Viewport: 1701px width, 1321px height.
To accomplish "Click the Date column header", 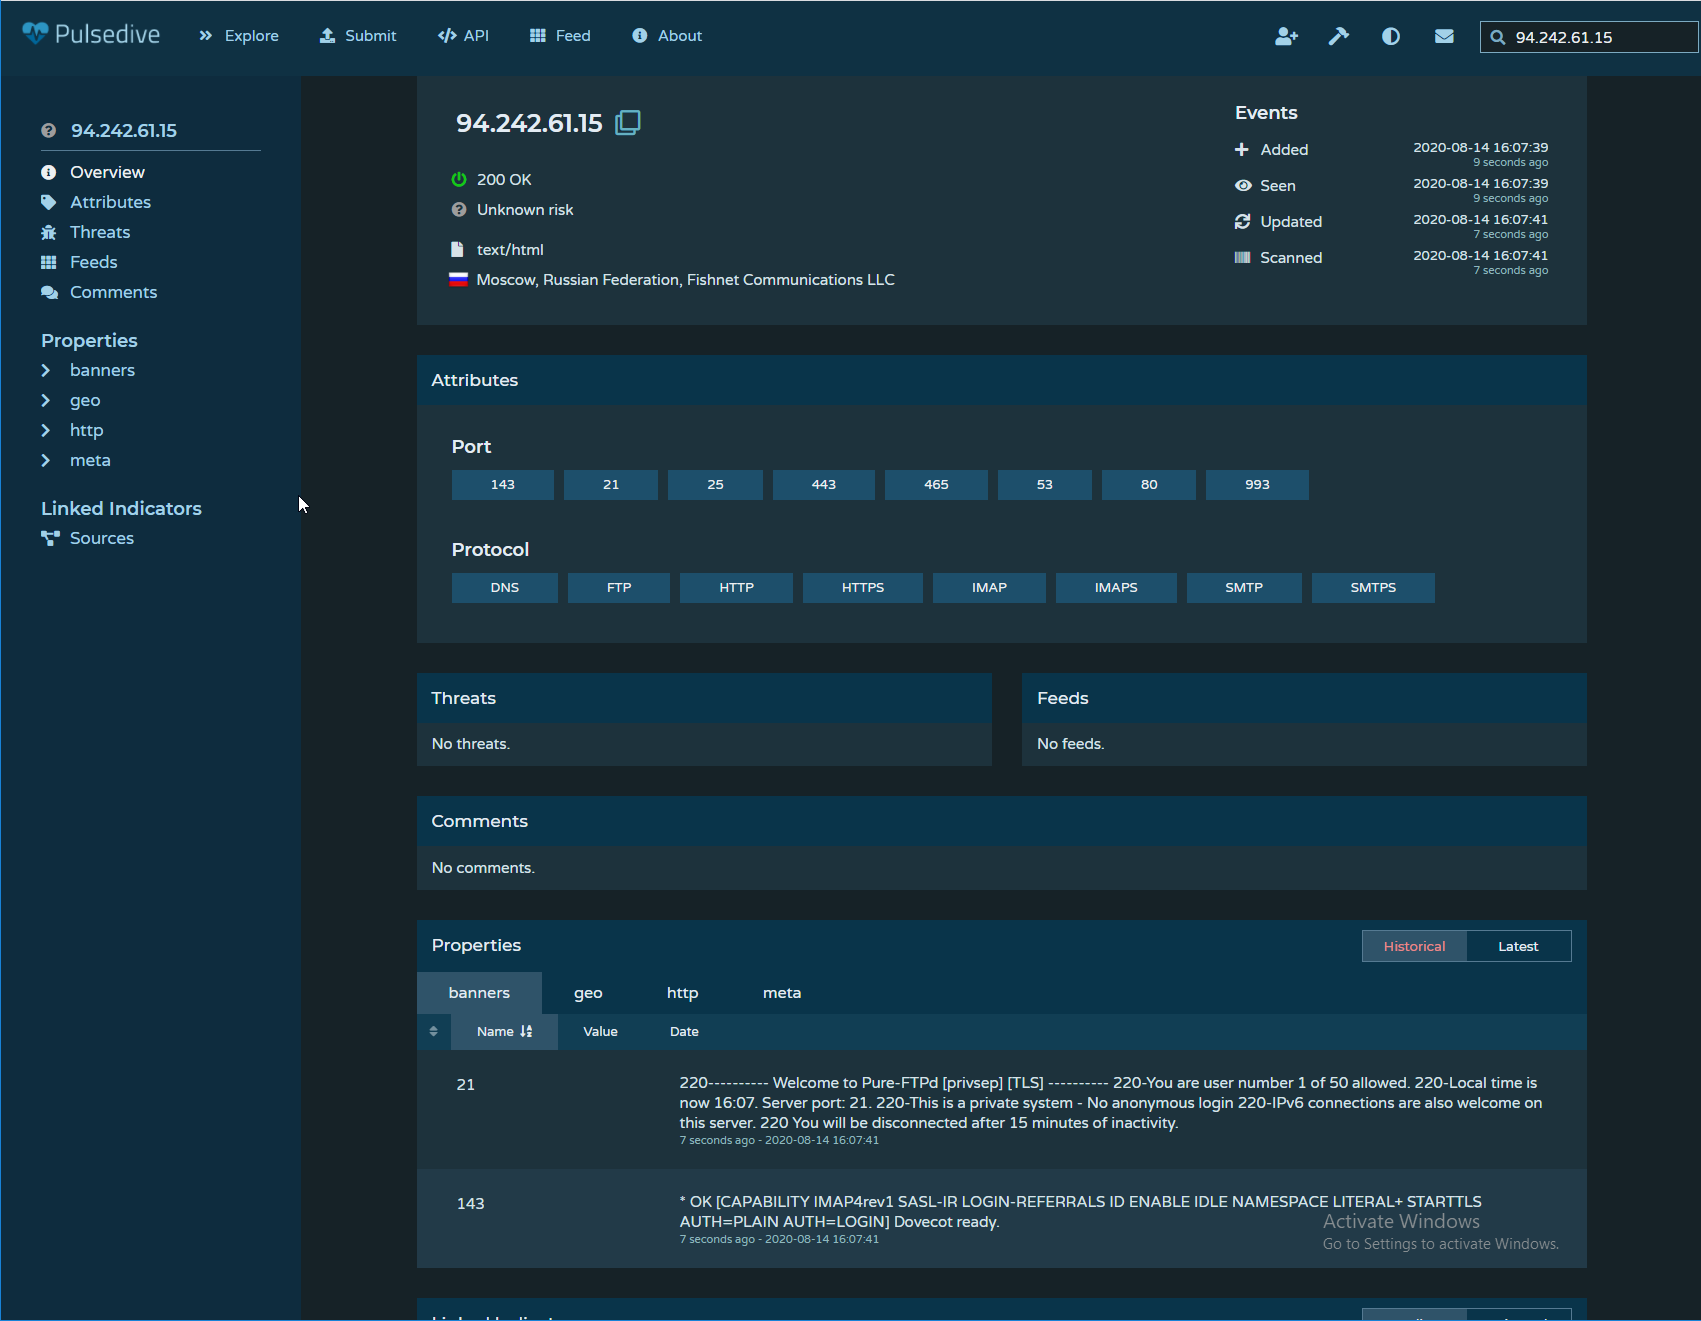I will [x=684, y=1031].
